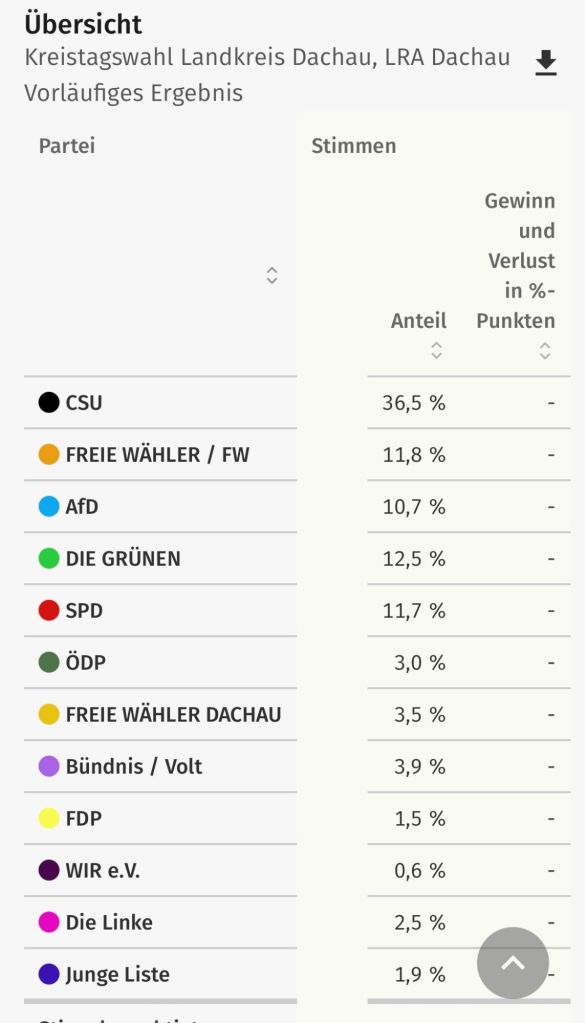Sort table by Partei column arrows
The width and height of the screenshot is (585, 1023).
point(272,275)
